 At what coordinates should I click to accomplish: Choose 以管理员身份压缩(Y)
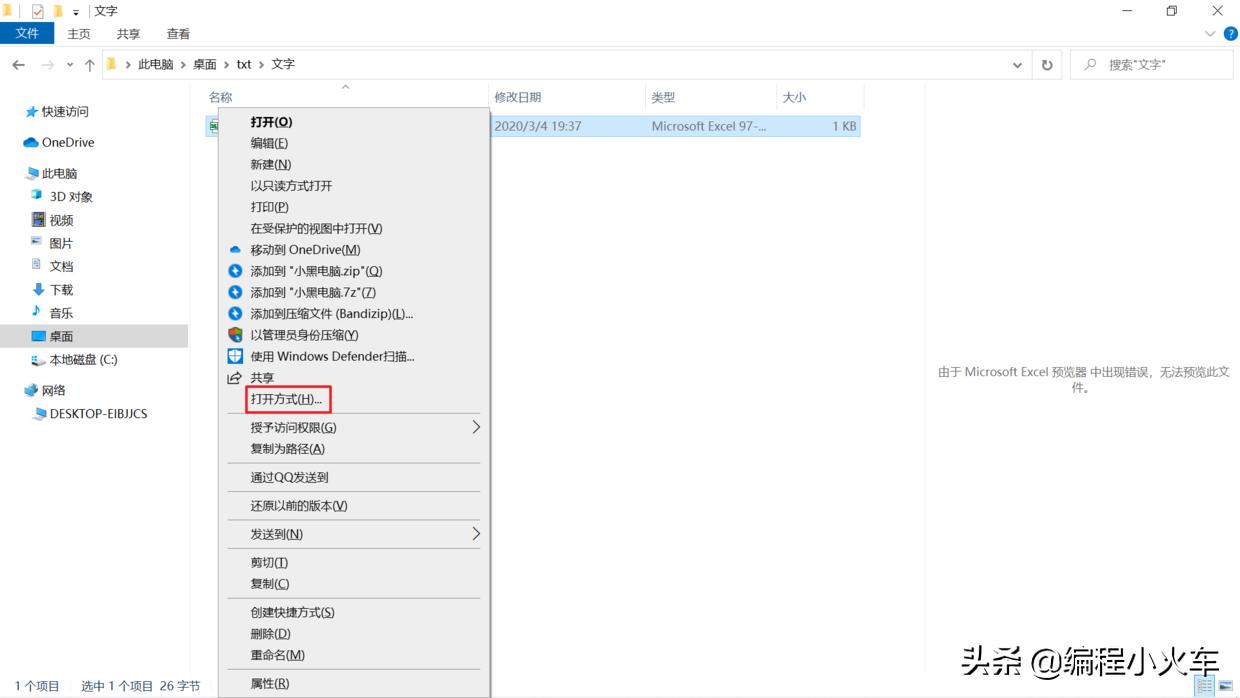click(354, 335)
